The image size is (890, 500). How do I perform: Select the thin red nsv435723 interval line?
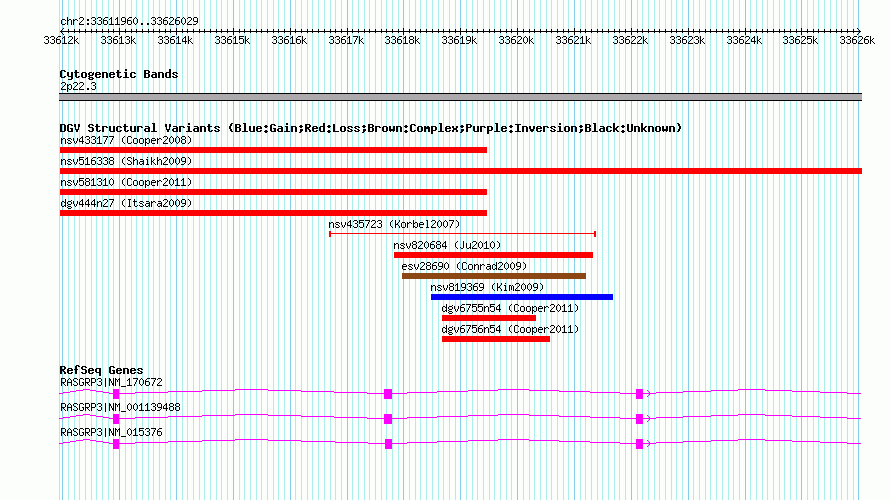pyautogui.click(x=462, y=234)
